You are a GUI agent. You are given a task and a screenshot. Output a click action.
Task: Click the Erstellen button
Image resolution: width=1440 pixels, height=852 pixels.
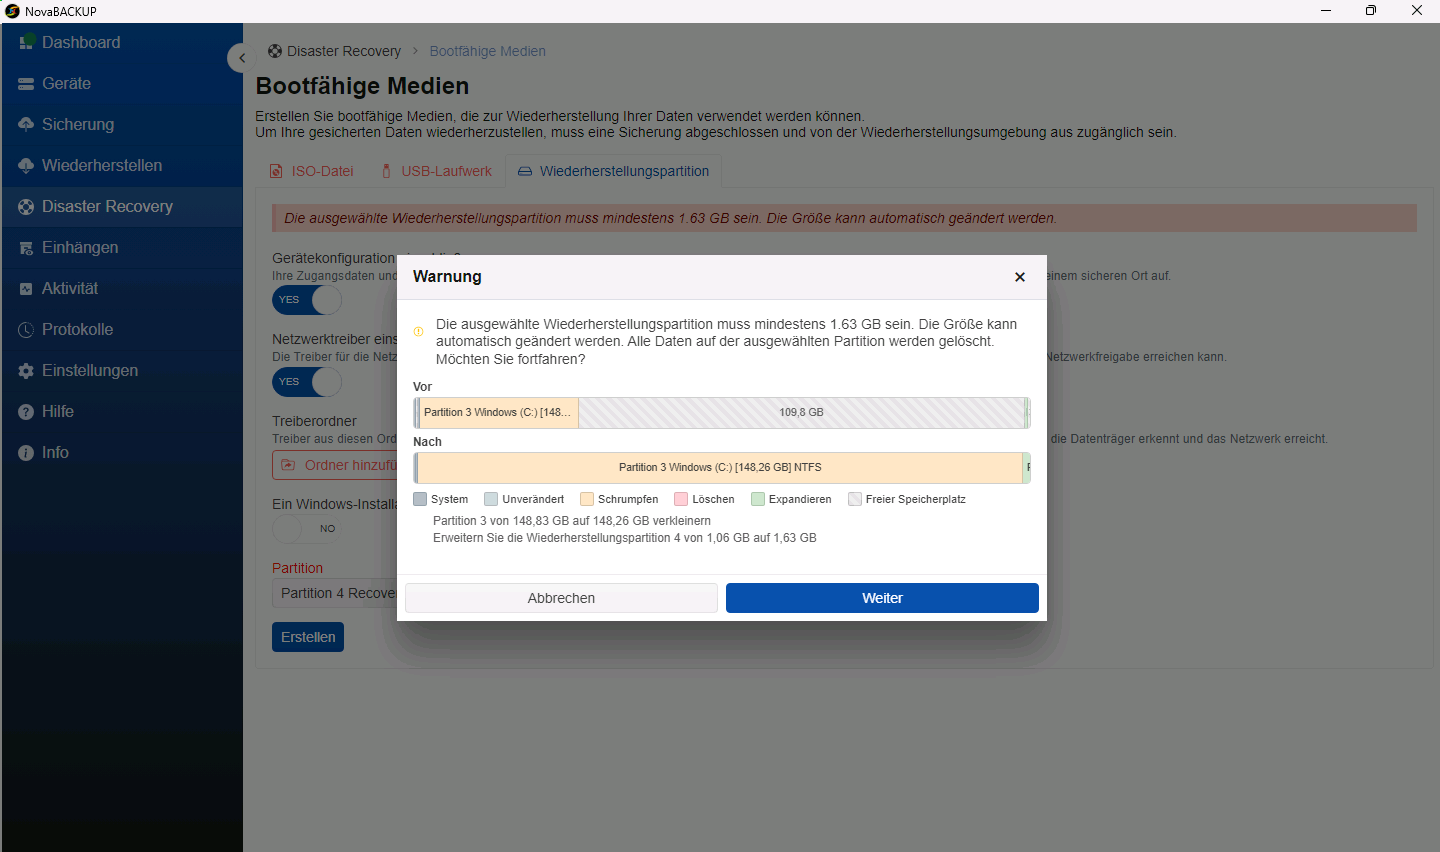308,637
